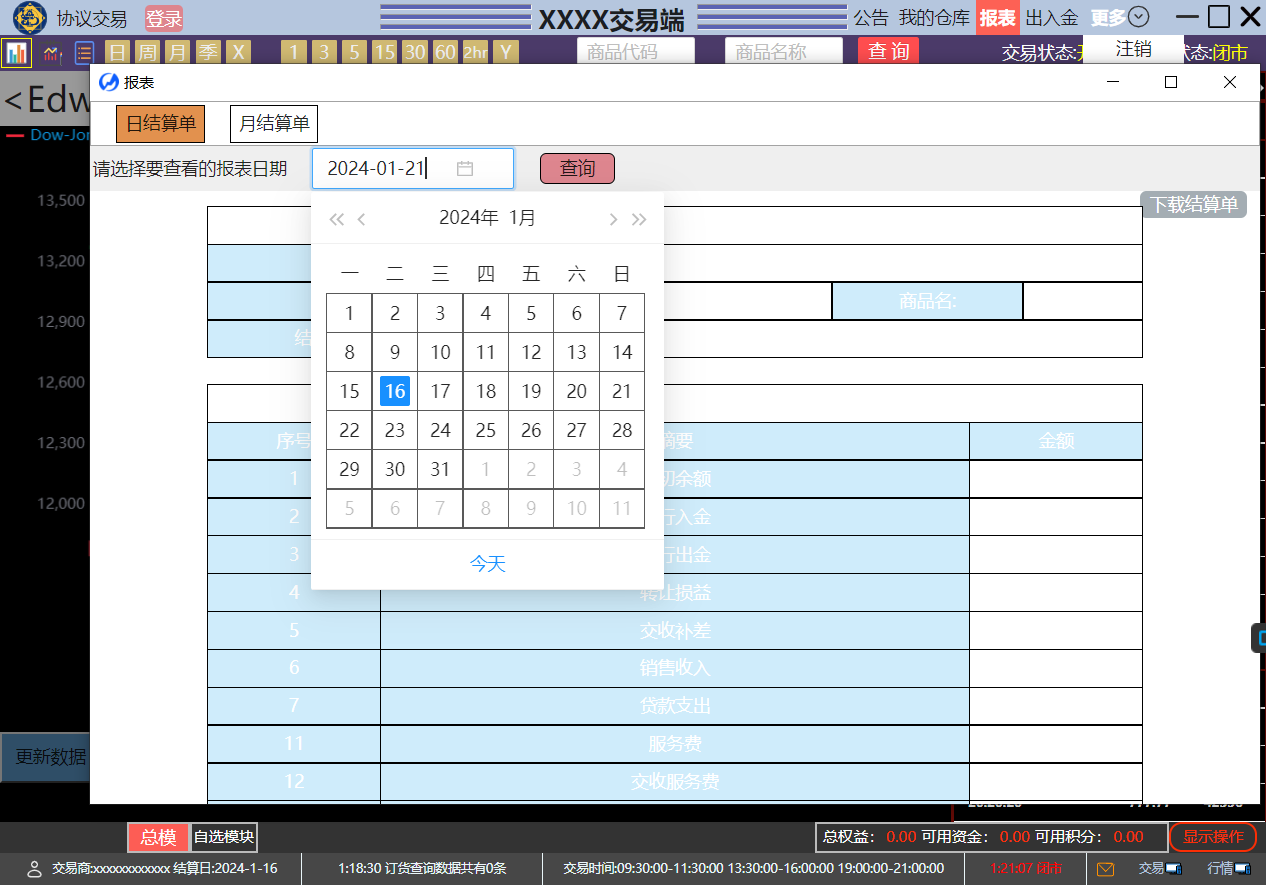
Task: Click 更新数据 button
Action: coord(45,757)
